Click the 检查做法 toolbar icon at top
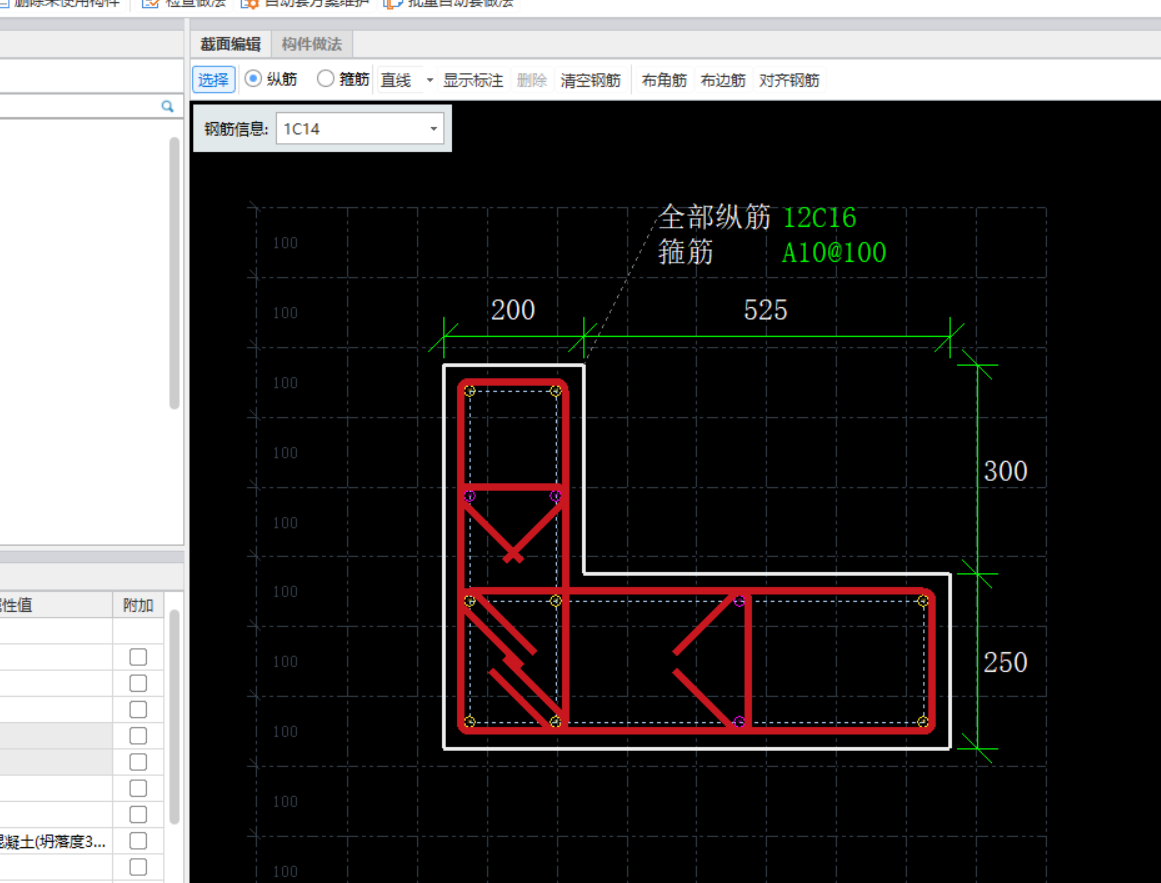1161x883 pixels. [x=150, y=3]
